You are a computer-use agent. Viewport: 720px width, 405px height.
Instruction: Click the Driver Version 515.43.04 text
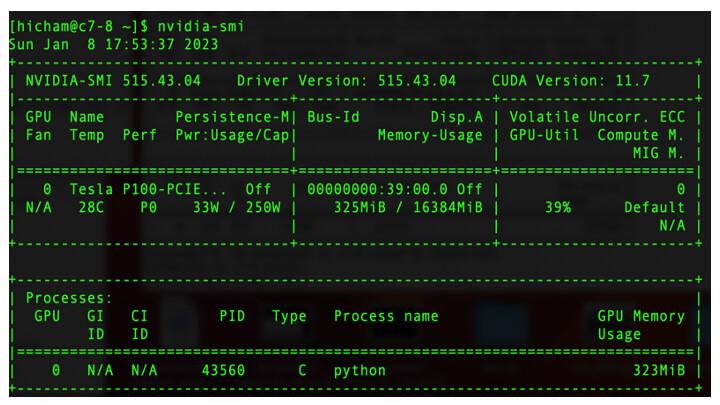coord(346,80)
